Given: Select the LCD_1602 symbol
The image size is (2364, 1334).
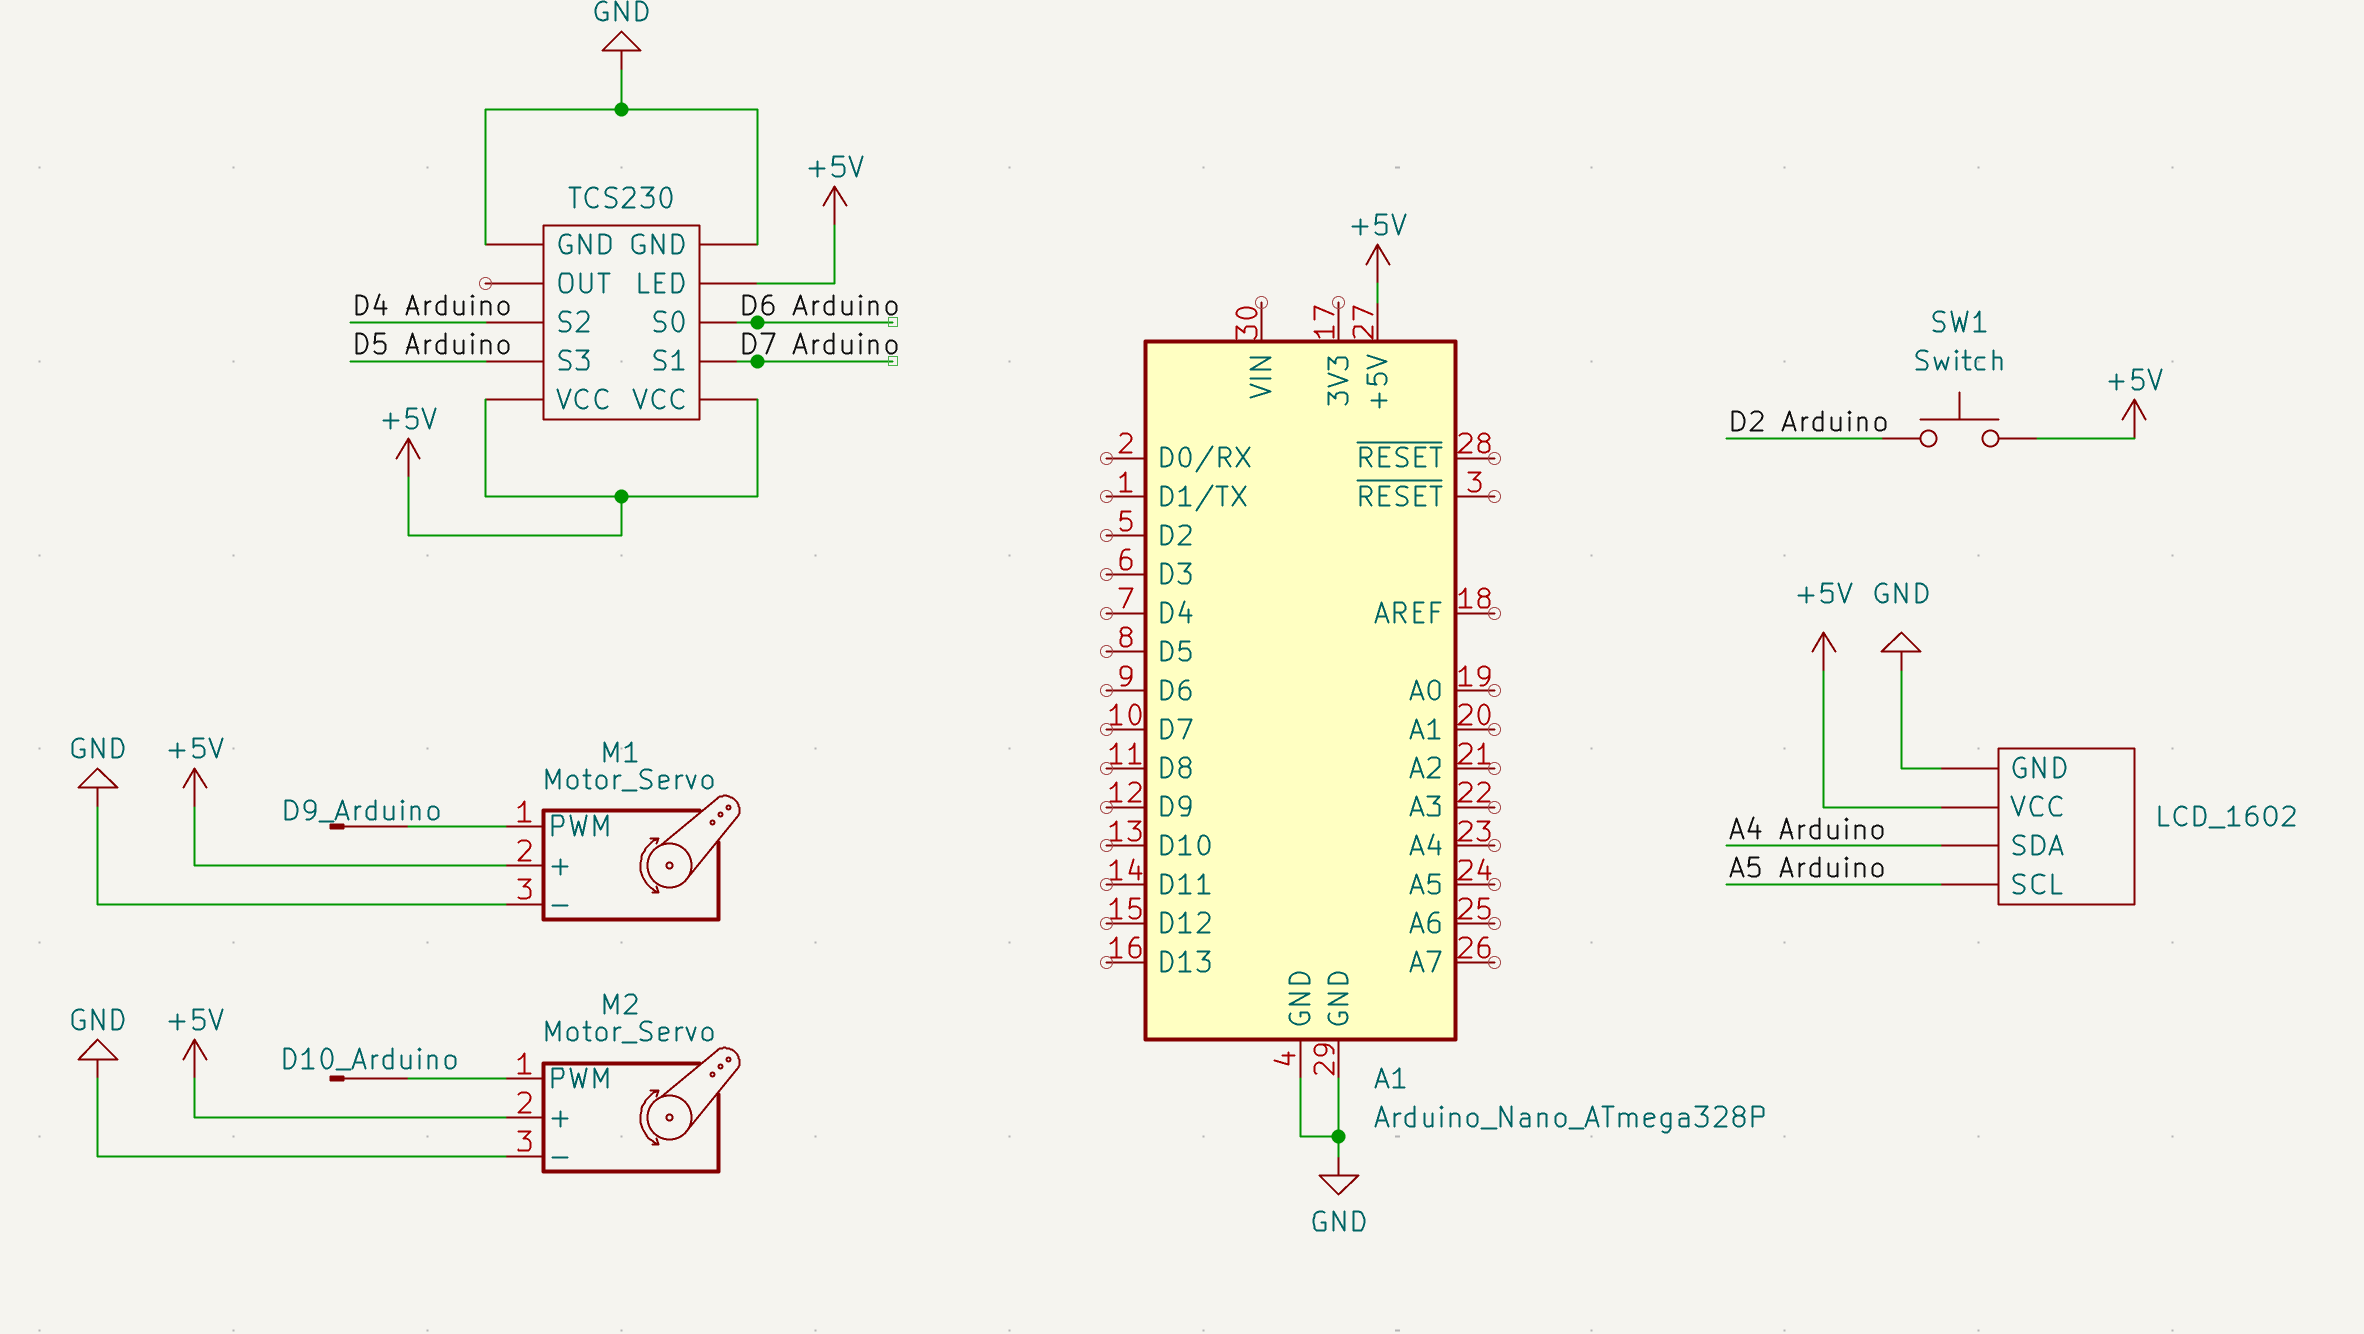Looking at the screenshot, I should (x=2065, y=827).
